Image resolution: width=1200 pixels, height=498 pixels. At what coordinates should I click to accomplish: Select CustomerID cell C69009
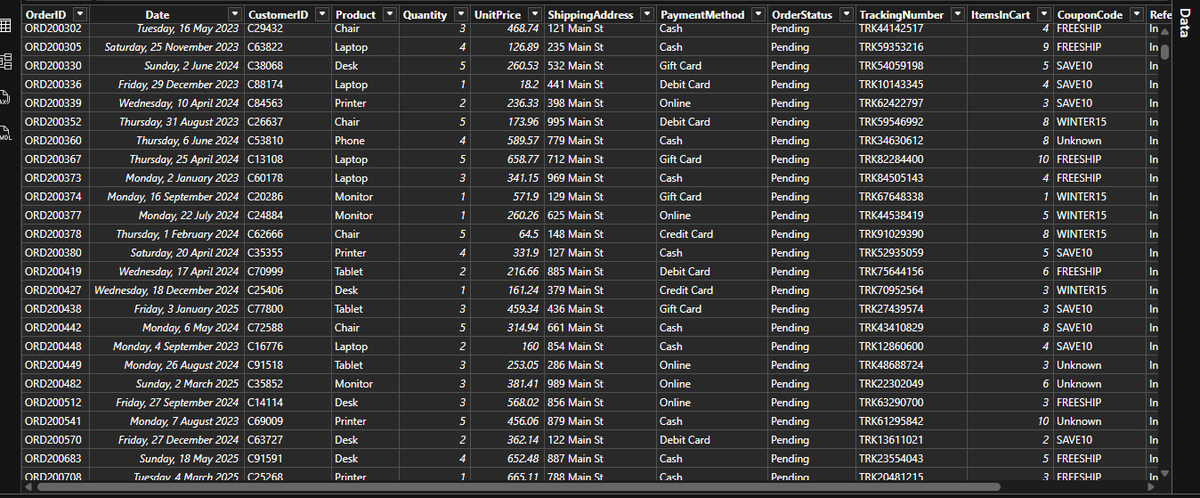point(286,420)
